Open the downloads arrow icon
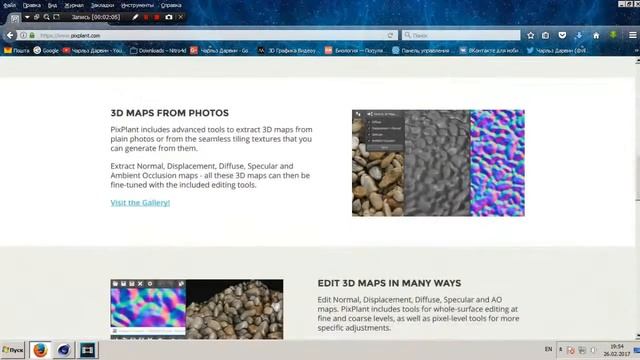Screen dimensions: 640x360 pos(579,36)
